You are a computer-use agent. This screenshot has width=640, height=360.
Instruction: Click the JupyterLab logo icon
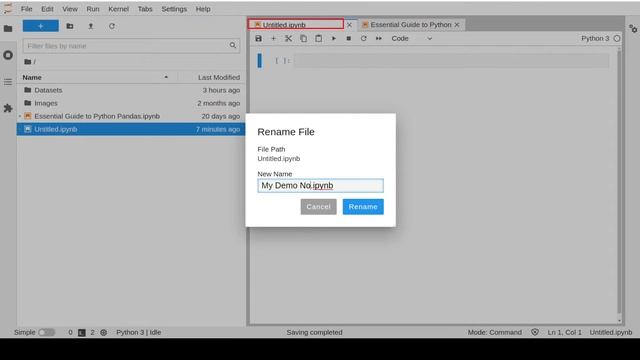[8, 9]
